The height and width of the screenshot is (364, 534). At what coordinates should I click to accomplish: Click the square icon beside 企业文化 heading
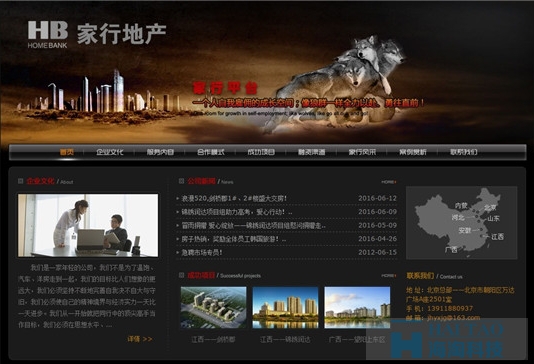pos(20,181)
